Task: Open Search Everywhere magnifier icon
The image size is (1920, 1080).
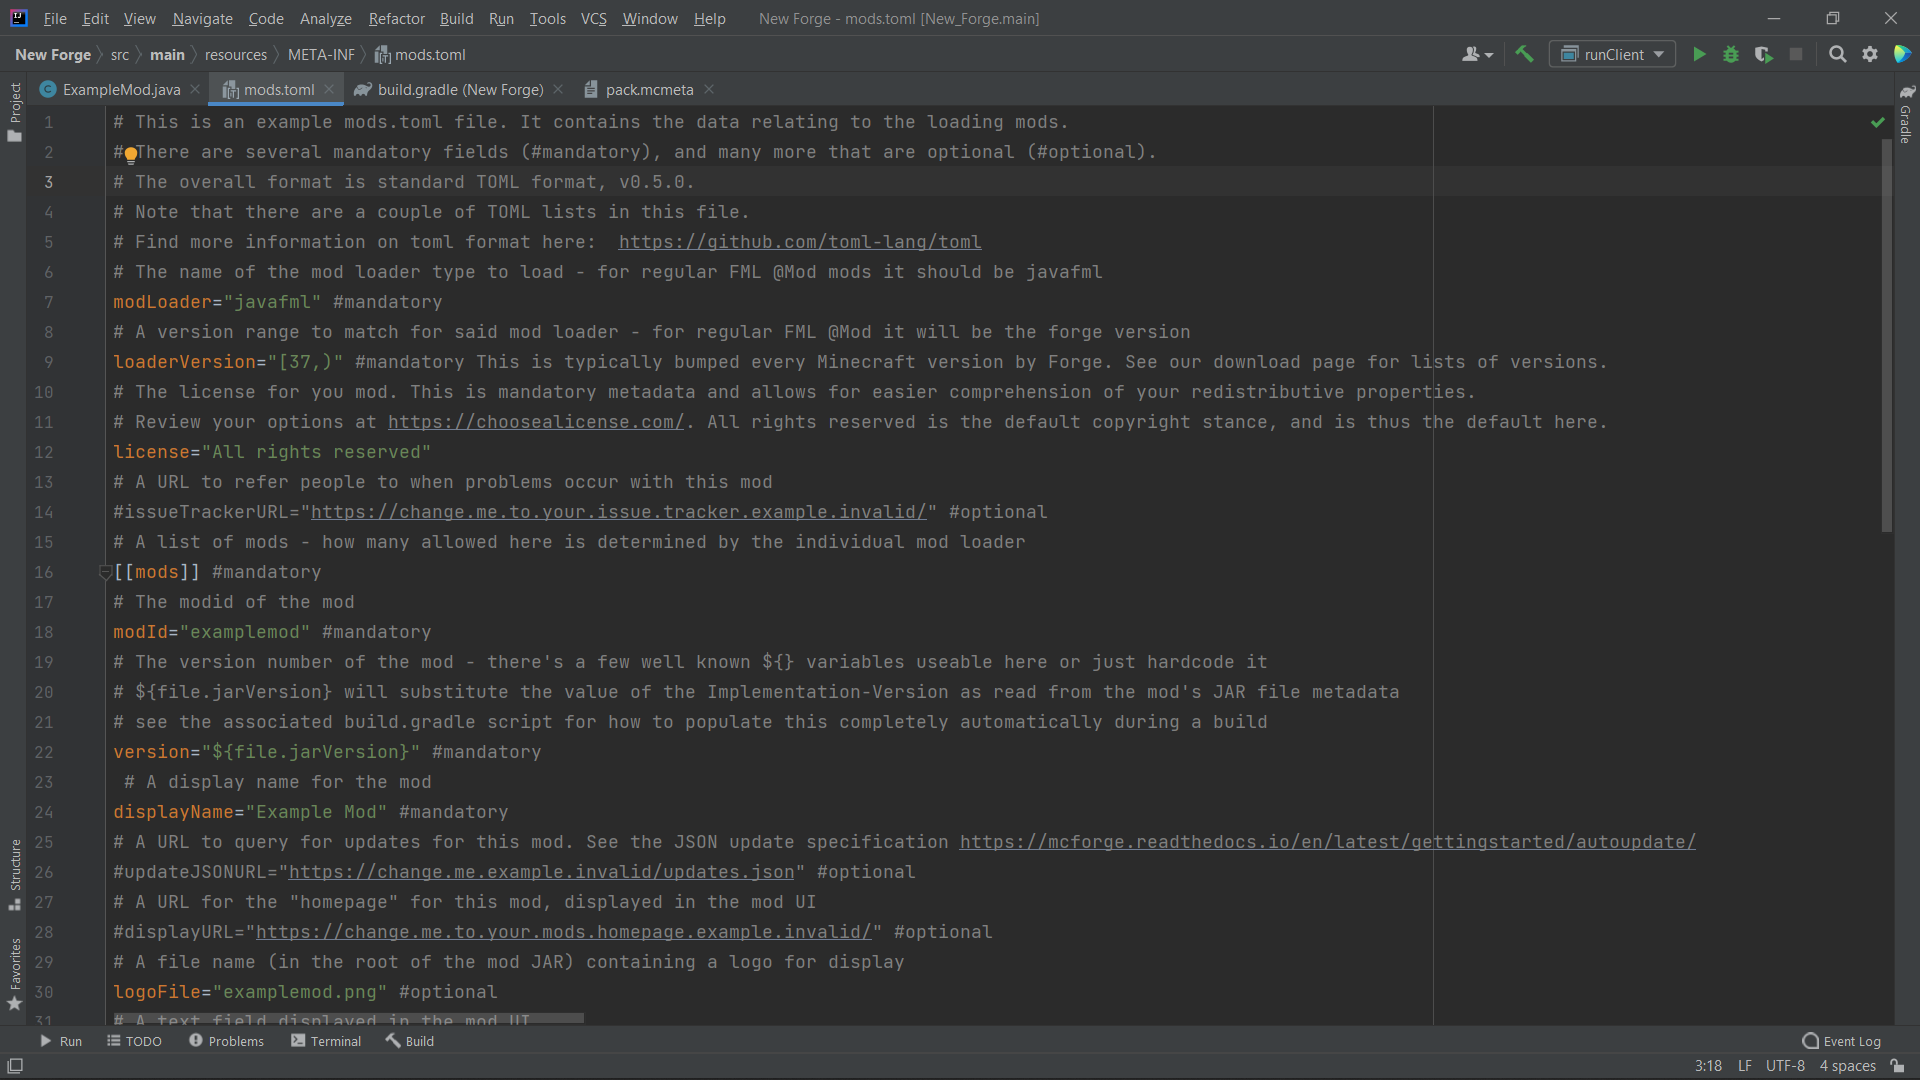Action: pos(1837,55)
